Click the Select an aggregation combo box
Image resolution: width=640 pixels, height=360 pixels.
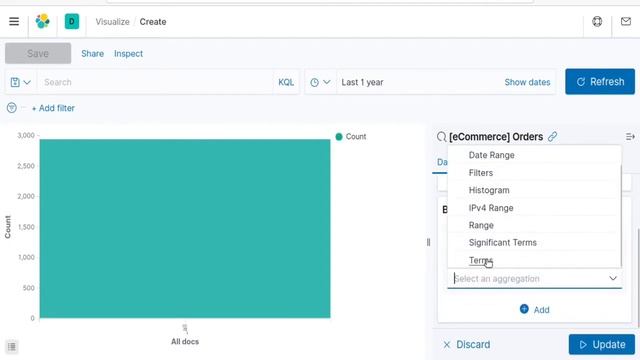(535, 278)
